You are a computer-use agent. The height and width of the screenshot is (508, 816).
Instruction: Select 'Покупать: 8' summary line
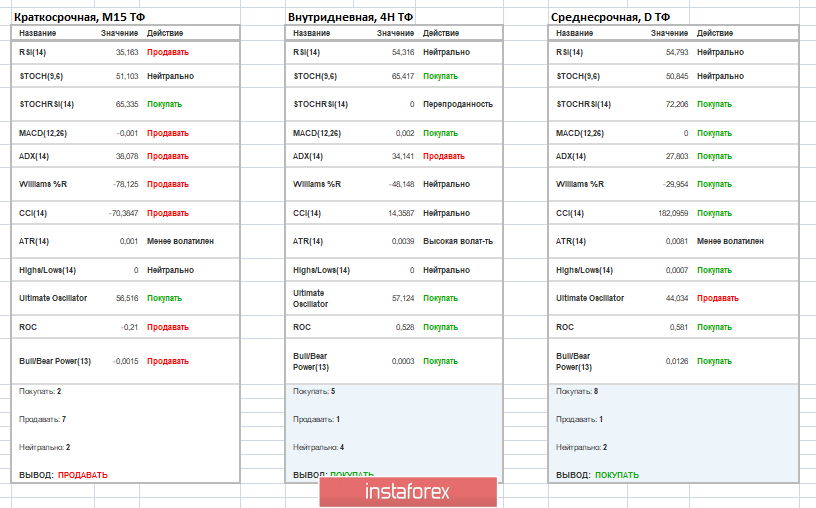pyautogui.click(x=577, y=391)
